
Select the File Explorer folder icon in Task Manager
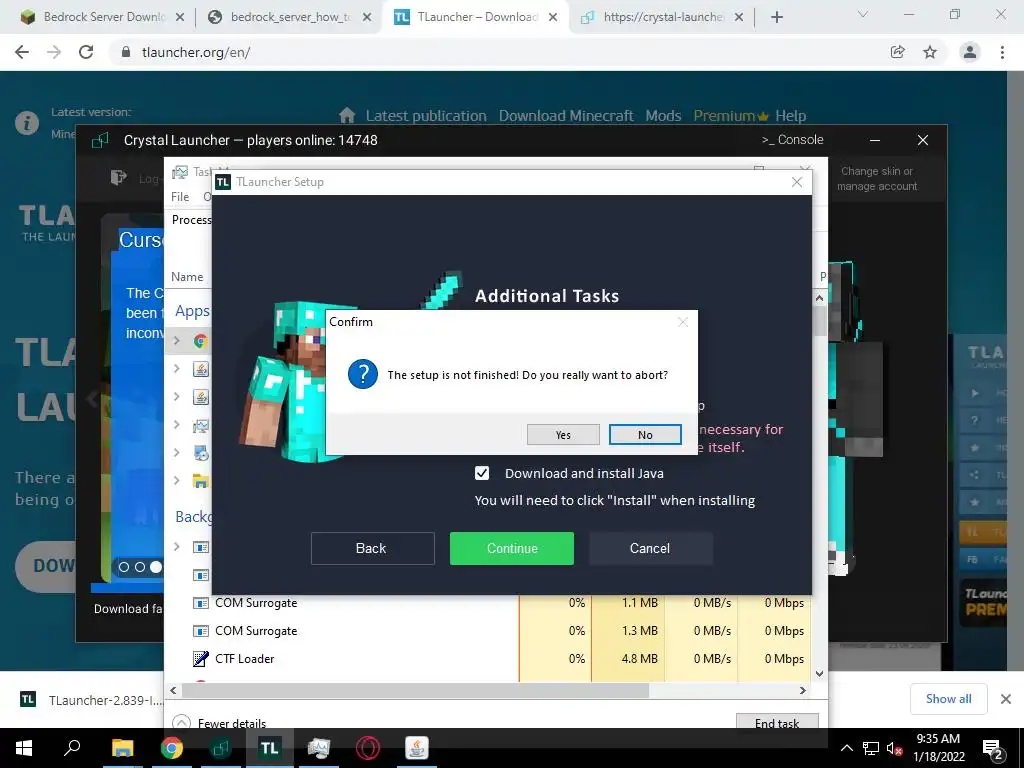(200, 481)
